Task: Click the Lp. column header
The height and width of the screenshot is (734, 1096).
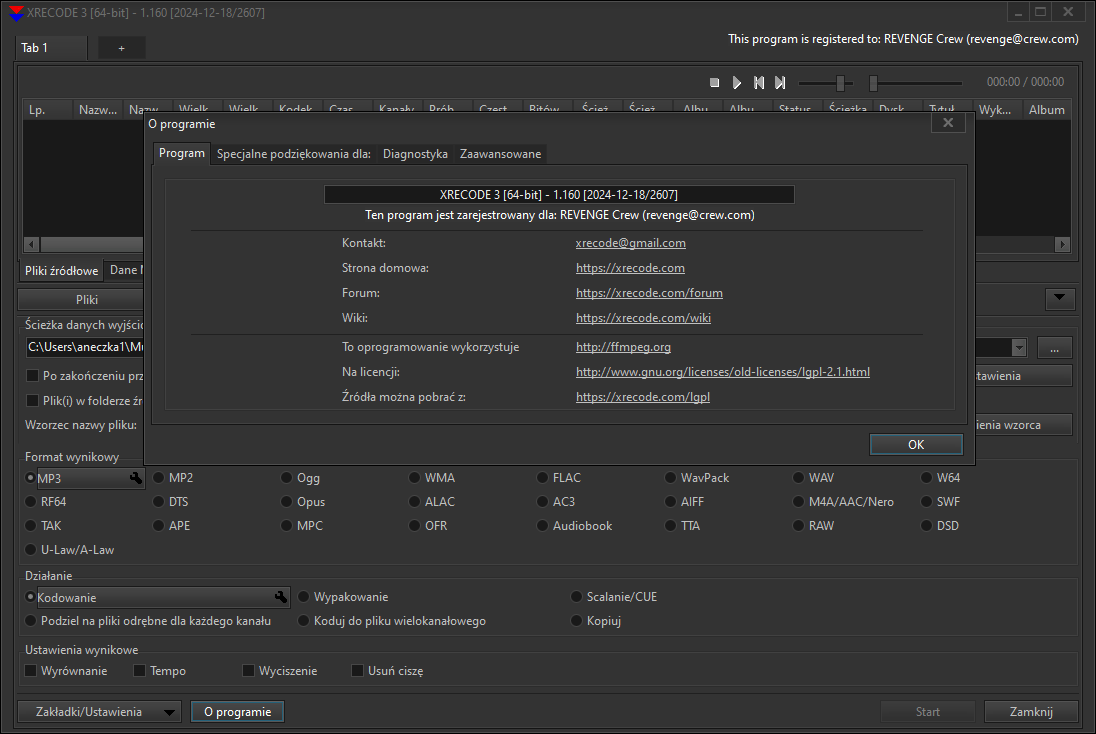Action: (48, 110)
